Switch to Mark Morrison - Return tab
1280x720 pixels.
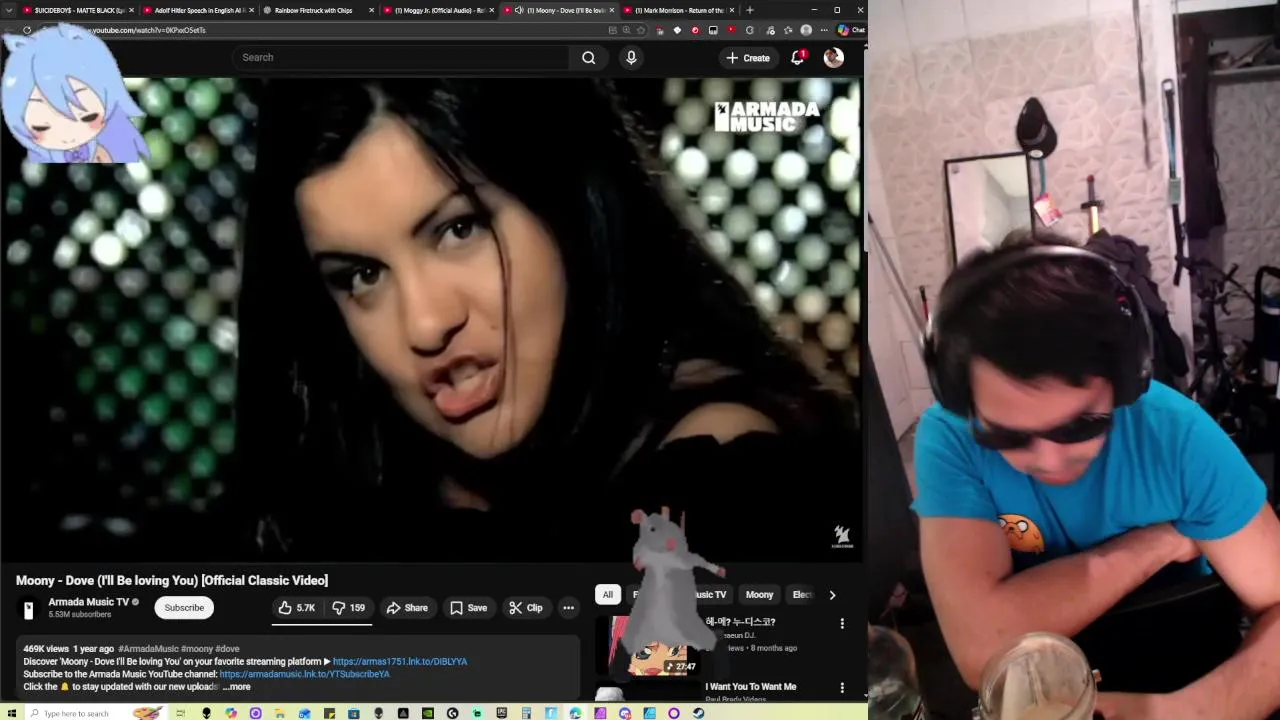click(680, 10)
